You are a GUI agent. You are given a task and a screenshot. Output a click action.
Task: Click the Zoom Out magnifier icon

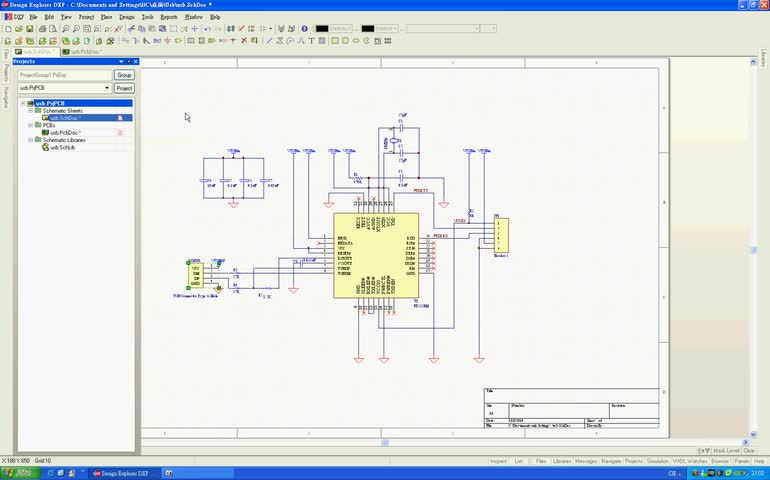pyautogui.click(x=76, y=29)
